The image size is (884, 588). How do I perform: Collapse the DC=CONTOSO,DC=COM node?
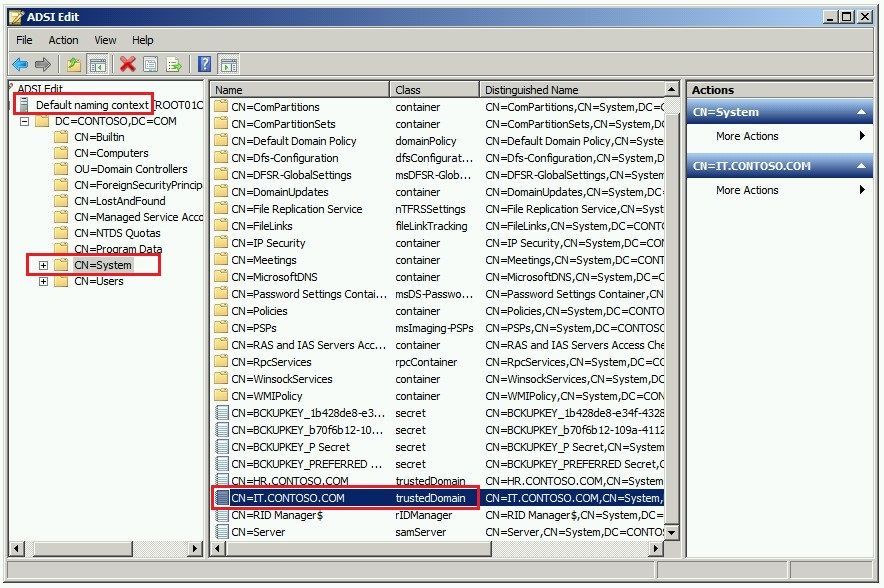point(24,121)
